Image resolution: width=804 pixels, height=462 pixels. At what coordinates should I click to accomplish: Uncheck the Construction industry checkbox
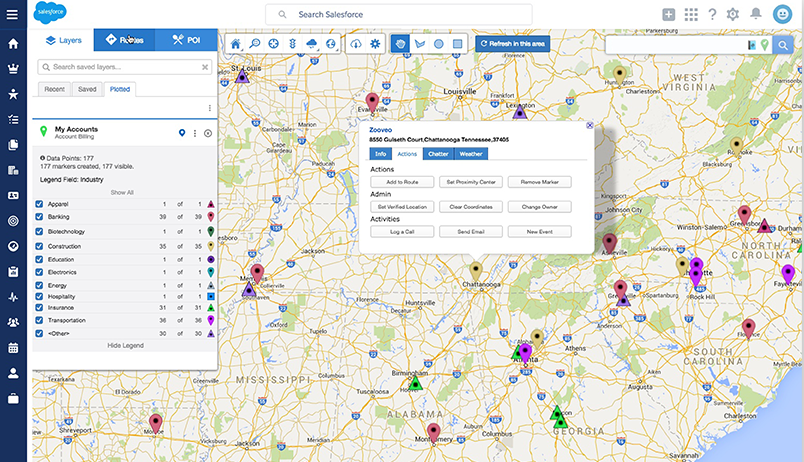[x=39, y=244]
